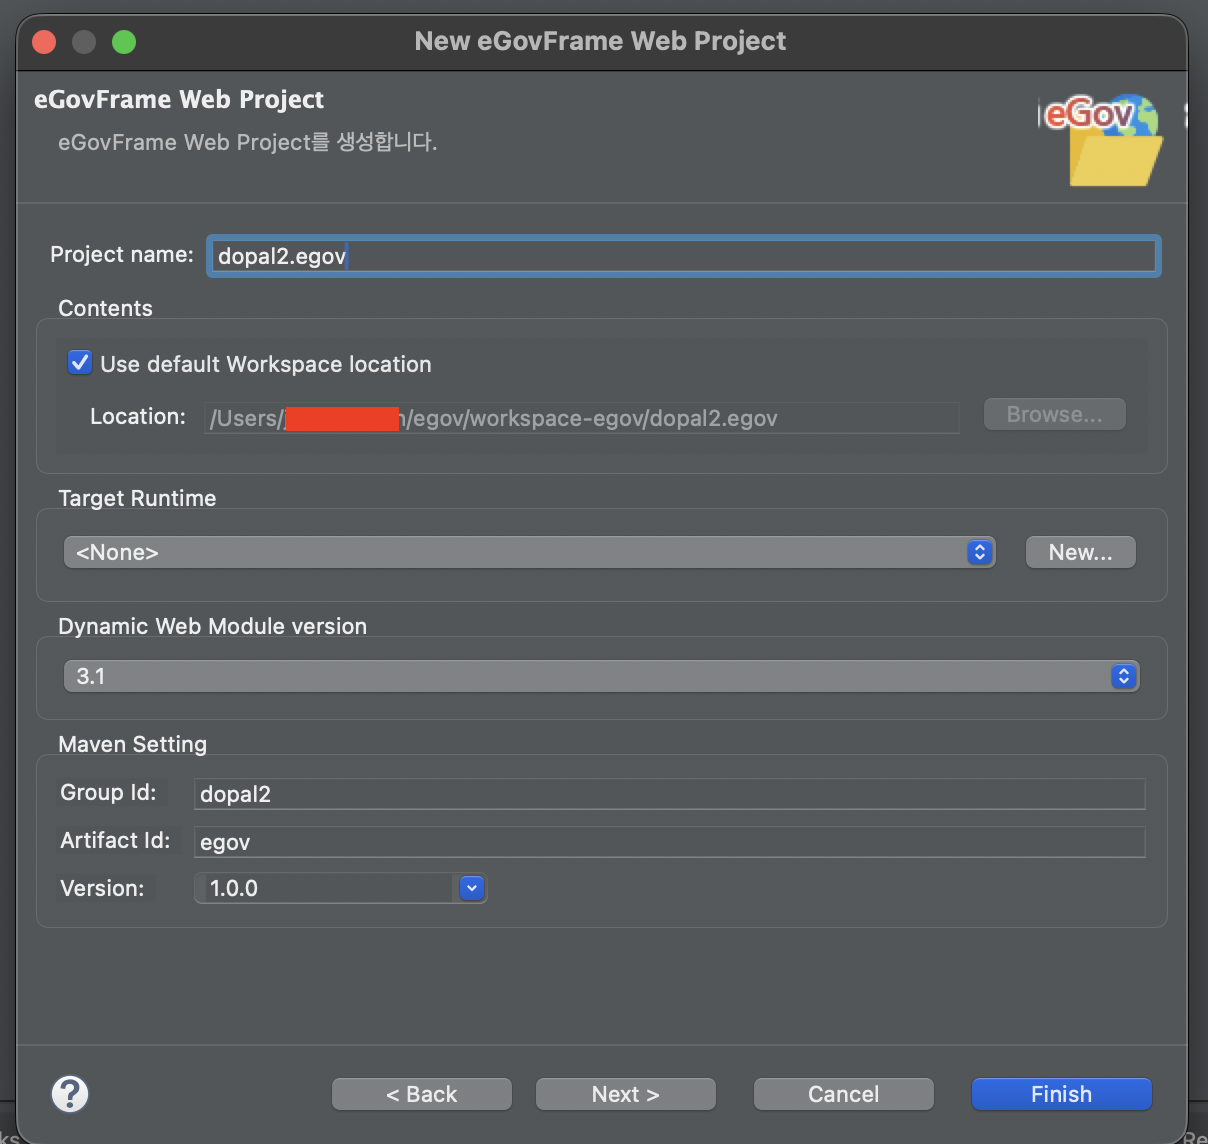Open the Version 1.0.0 combo arrow
Image resolution: width=1208 pixels, height=1144 pixels.
472,888
